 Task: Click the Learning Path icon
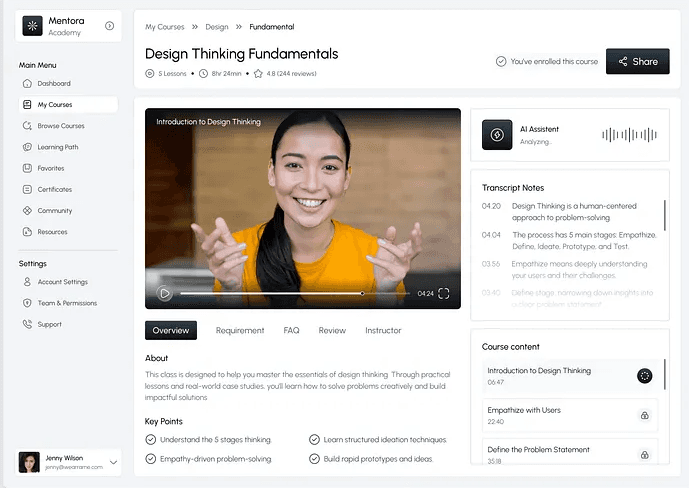[27, 147]
